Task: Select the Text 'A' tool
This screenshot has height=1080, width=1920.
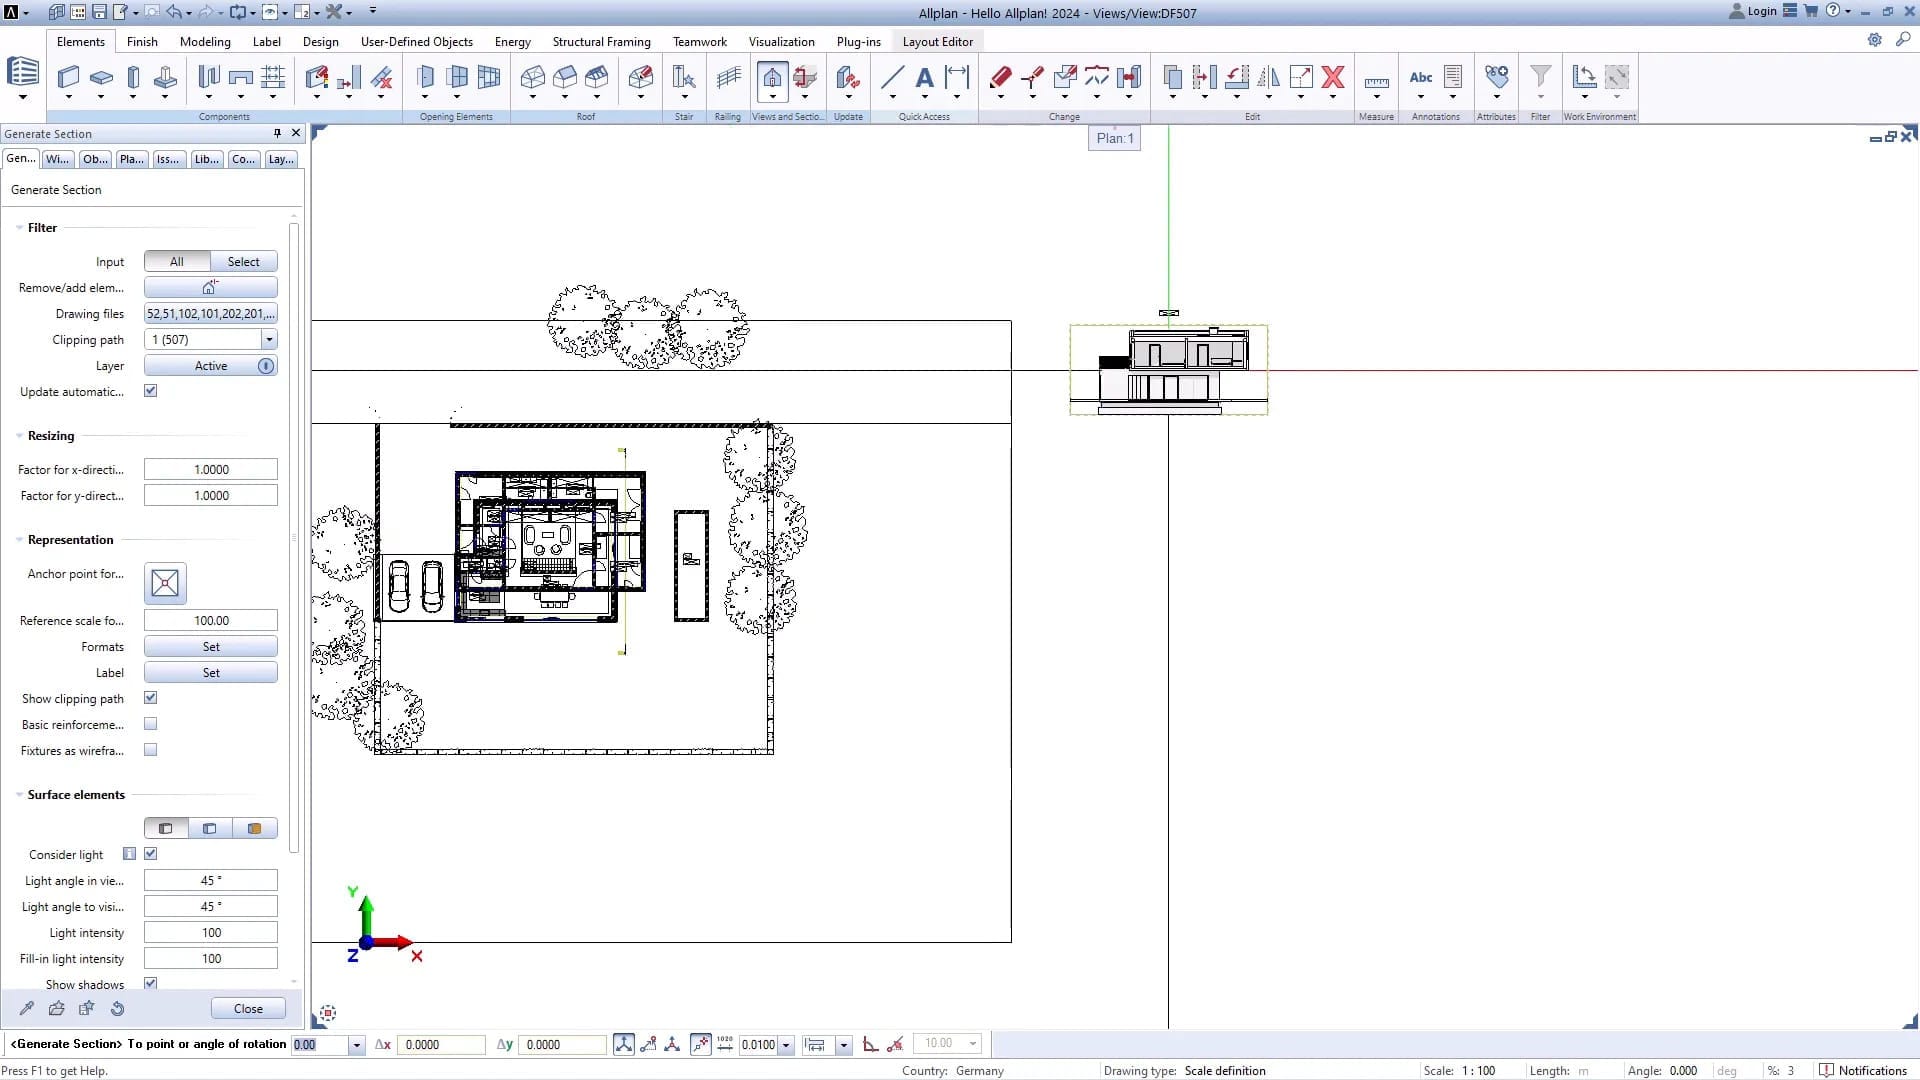Action: click(924, 77)
